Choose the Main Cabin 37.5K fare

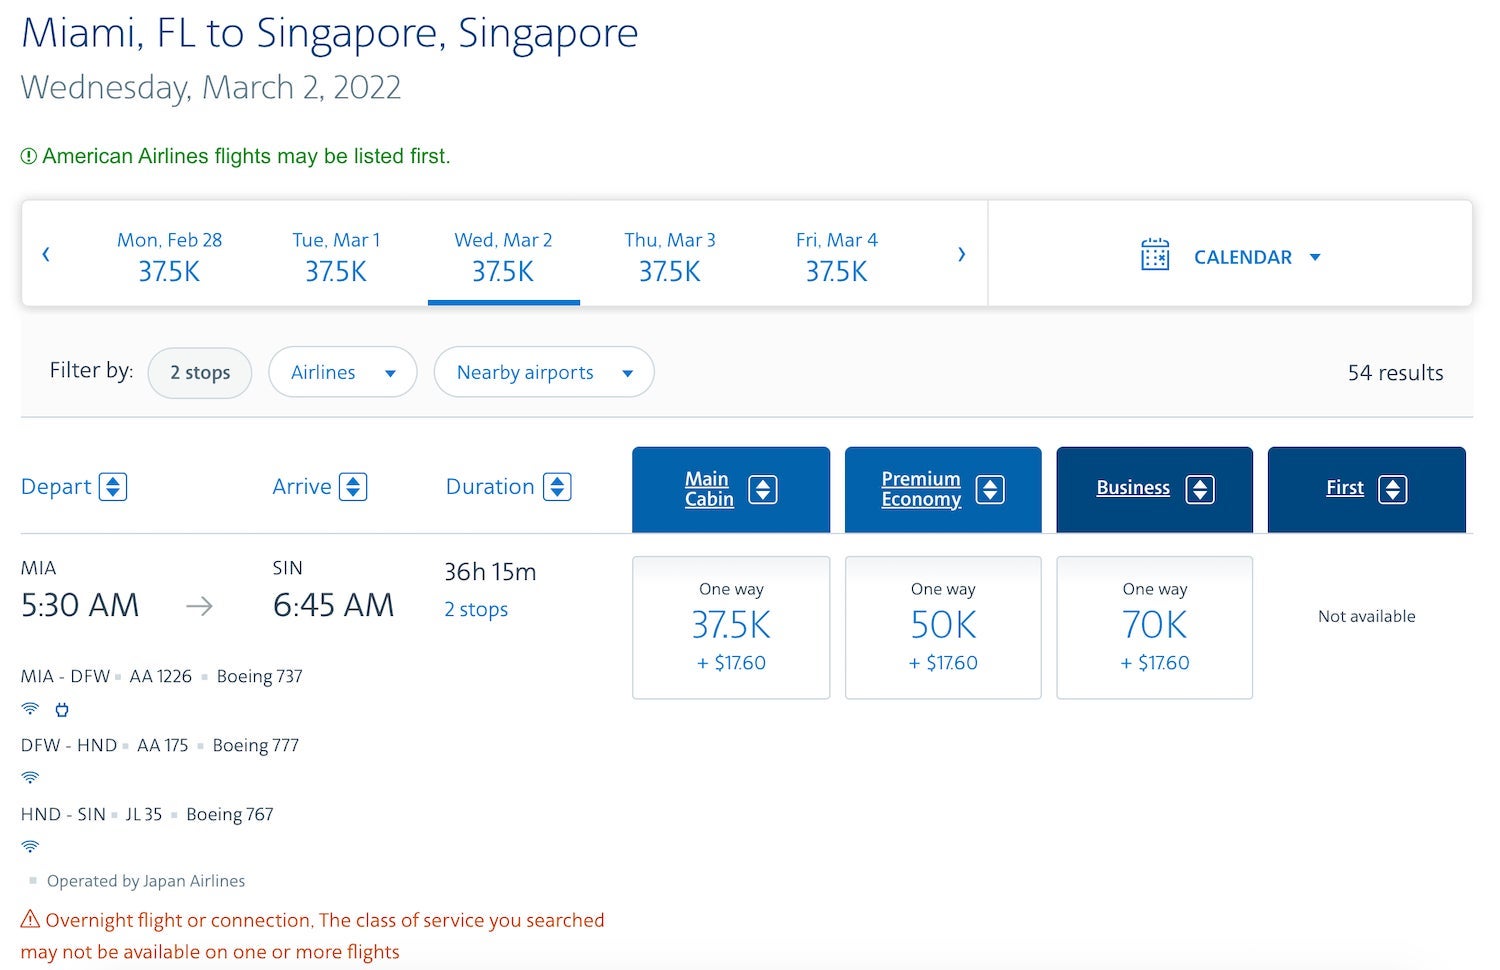731,627
